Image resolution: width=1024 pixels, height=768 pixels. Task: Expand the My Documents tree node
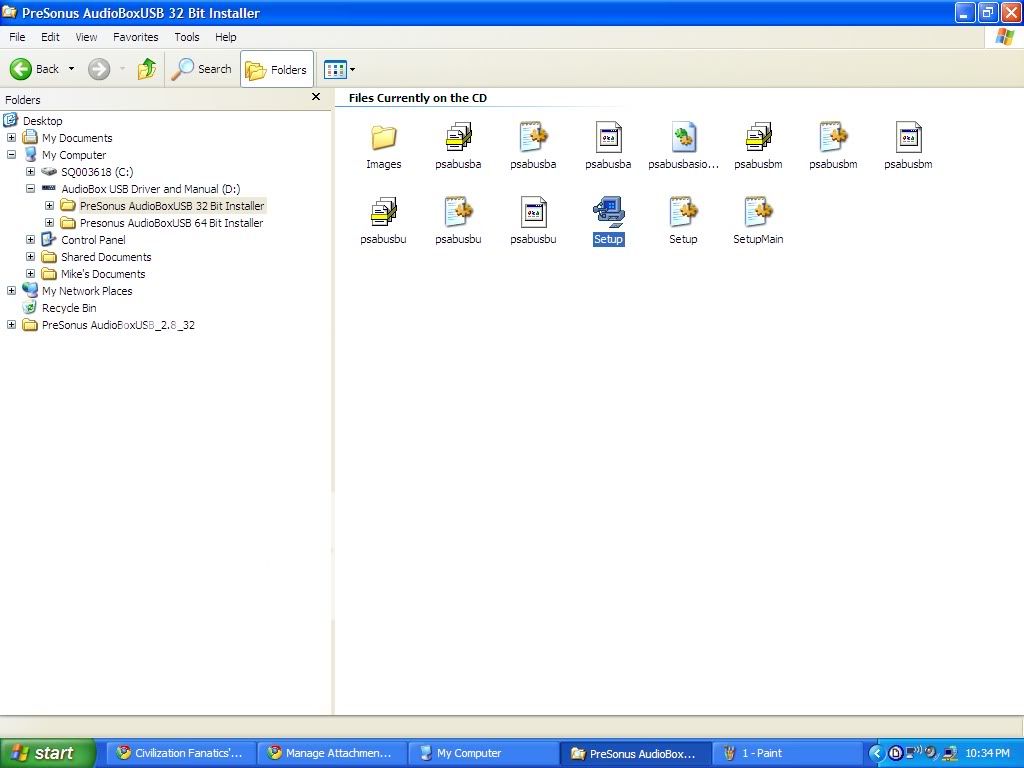(11, 138)
